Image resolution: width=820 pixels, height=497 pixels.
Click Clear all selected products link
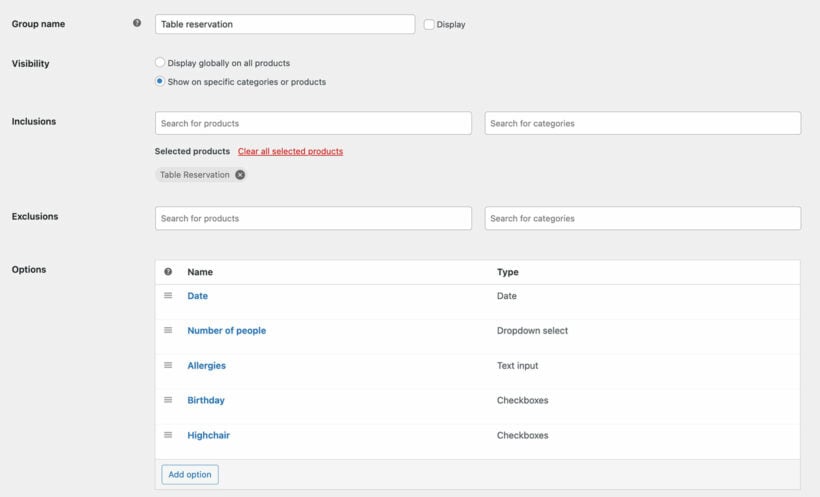coord(290,151)
